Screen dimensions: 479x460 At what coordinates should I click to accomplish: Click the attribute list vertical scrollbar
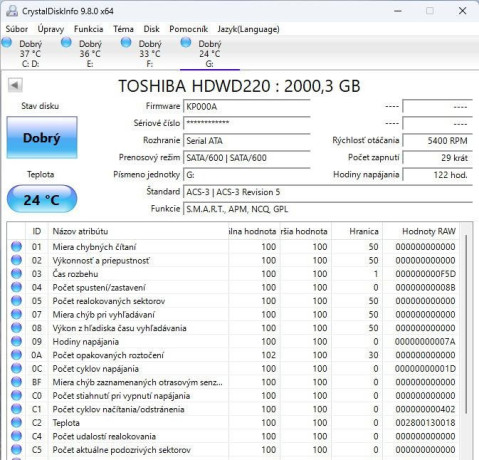click(x=466, y=323)
